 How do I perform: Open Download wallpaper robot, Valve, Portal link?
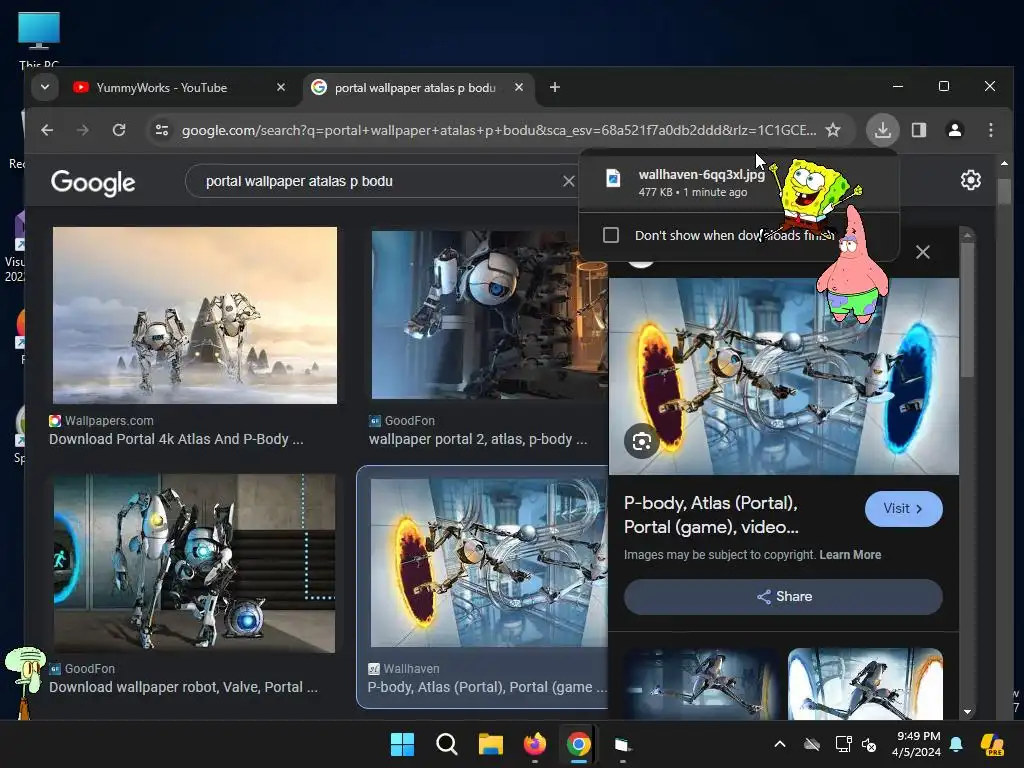pyautogui.click(x=184, y=687)
